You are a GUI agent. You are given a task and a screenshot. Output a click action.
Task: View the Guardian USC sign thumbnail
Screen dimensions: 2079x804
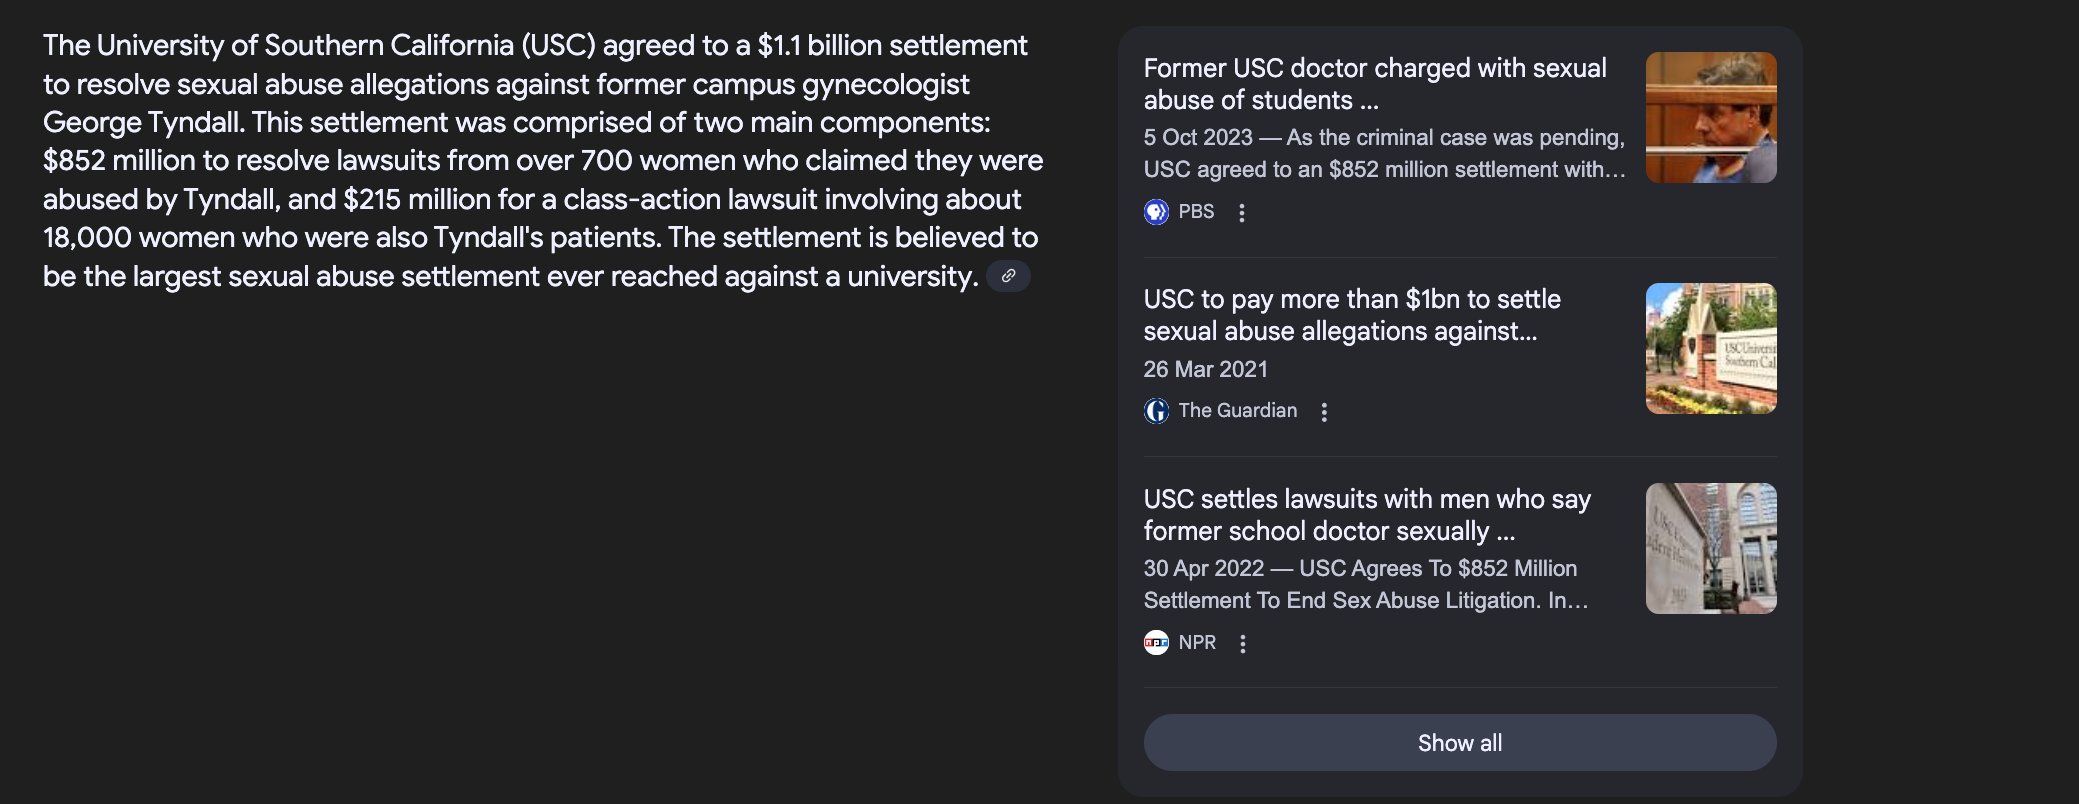1711,349
